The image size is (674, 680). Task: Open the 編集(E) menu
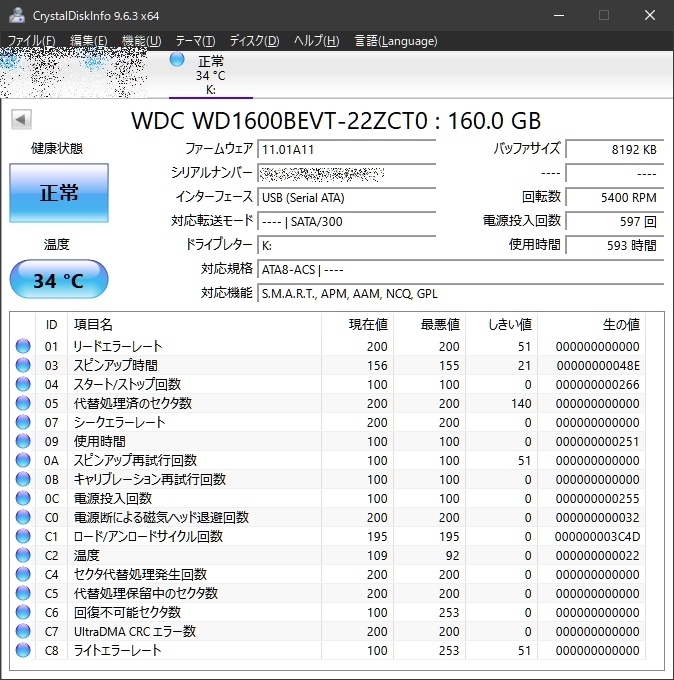click(x=89, y=41)
